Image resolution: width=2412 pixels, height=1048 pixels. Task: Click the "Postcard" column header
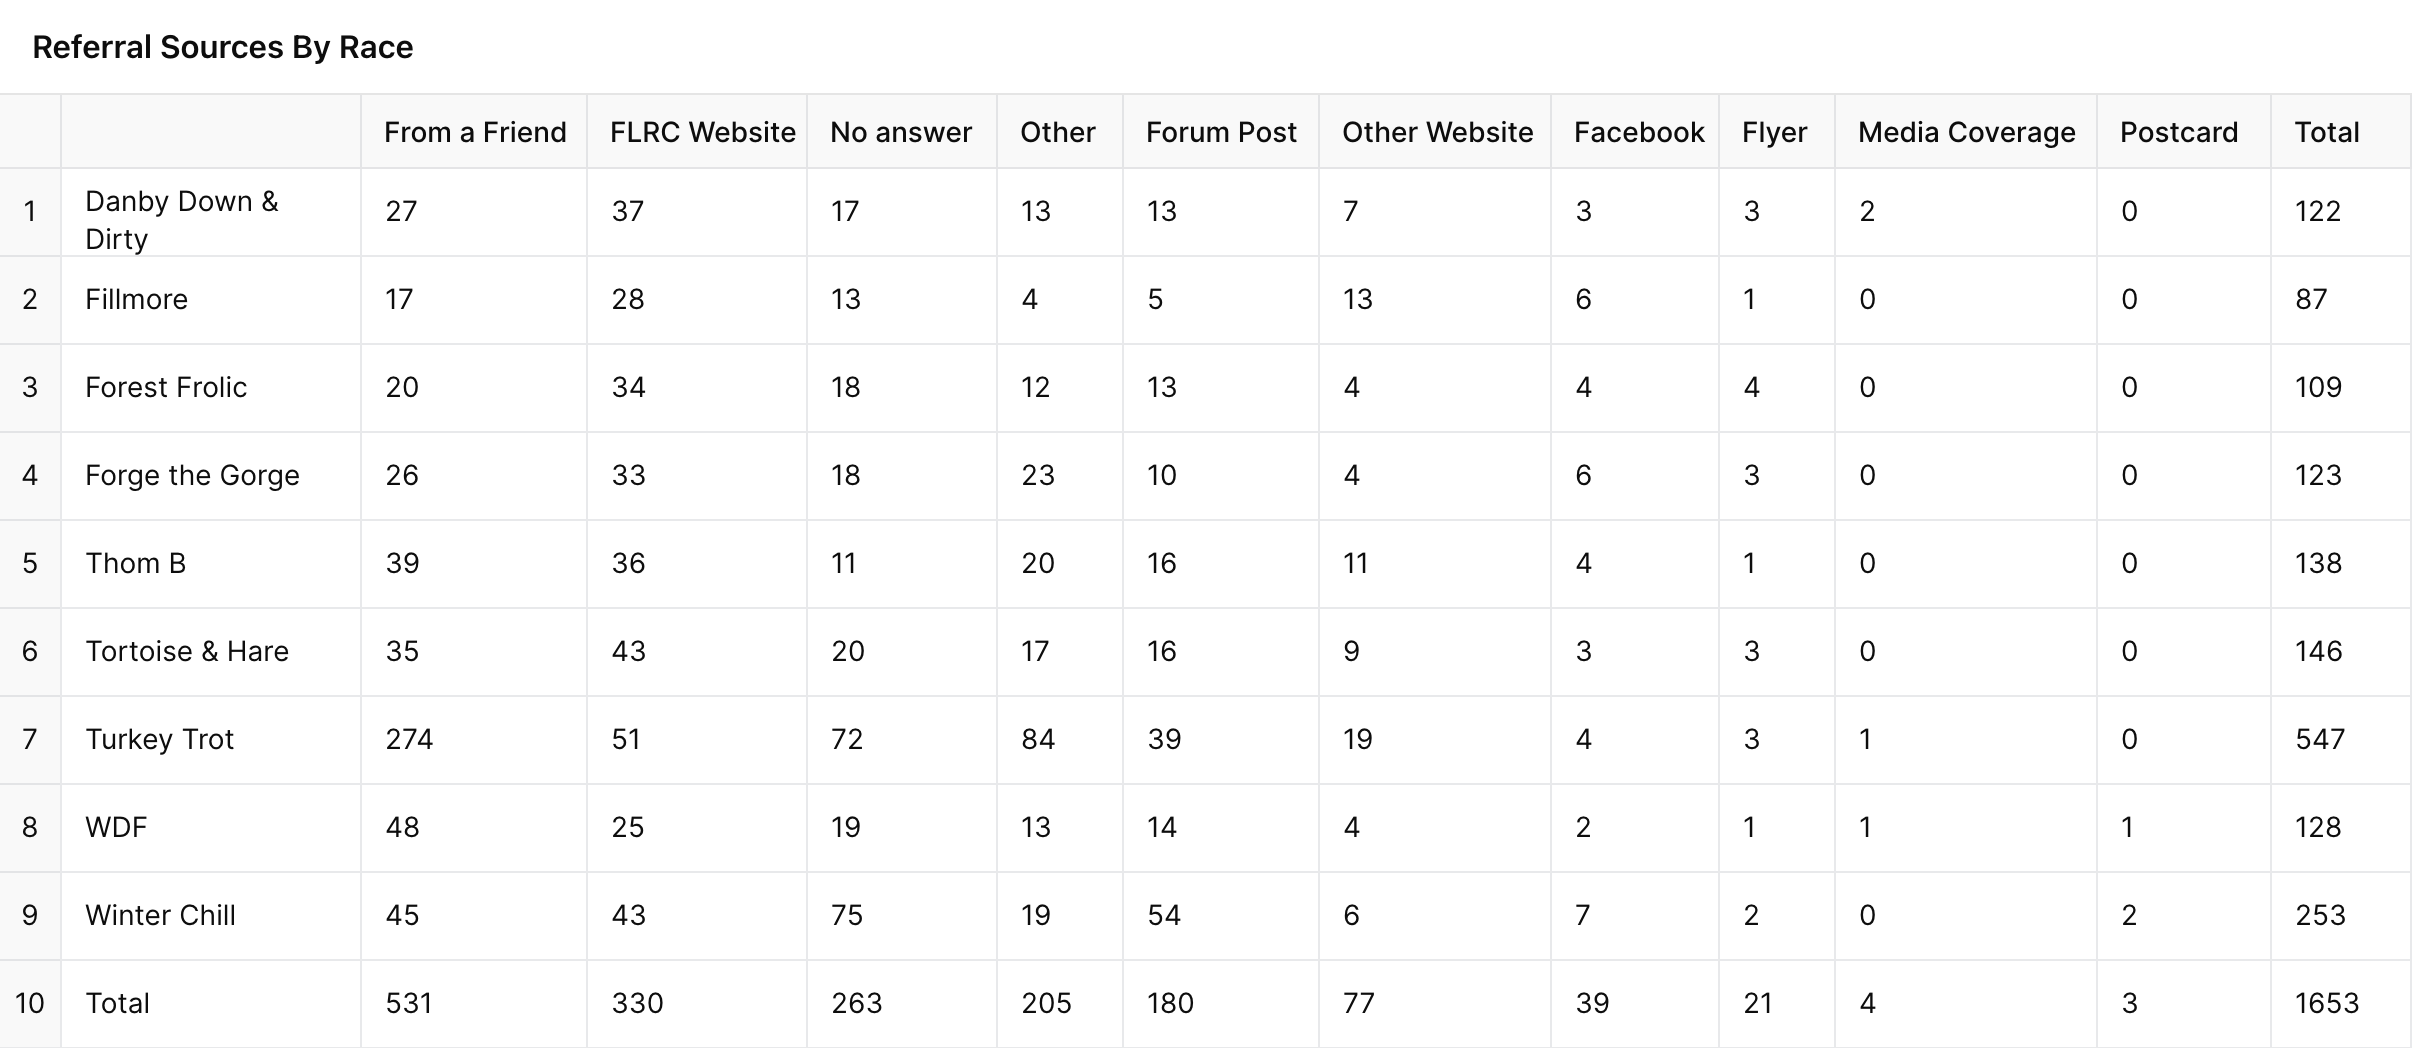pos(2179,132)
